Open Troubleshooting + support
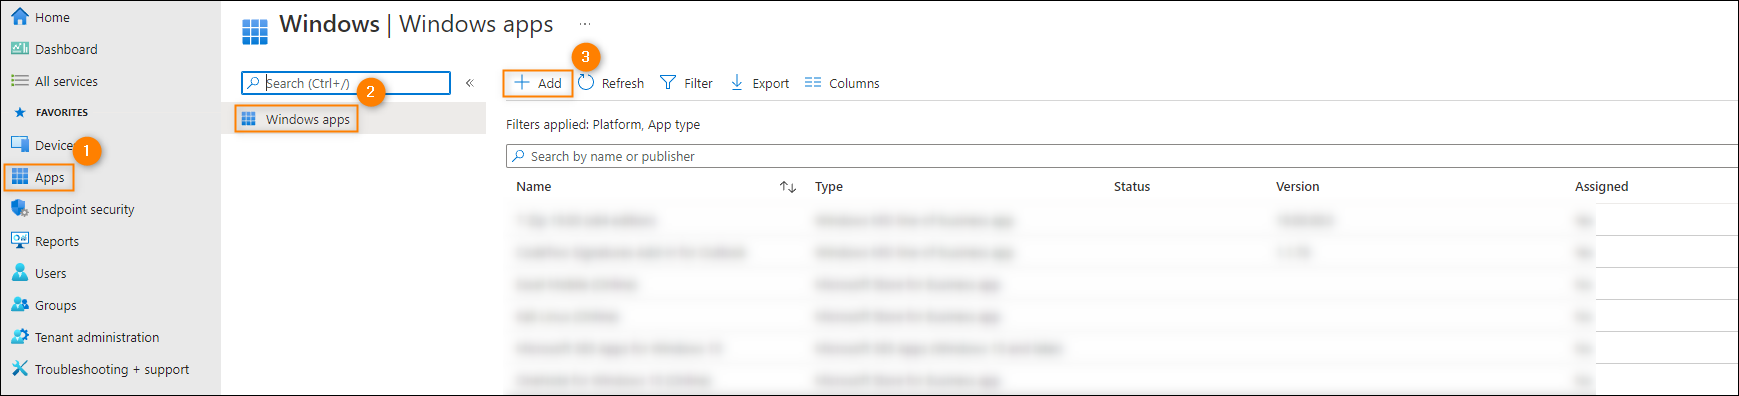1739x396 pixels. (112, 369)
